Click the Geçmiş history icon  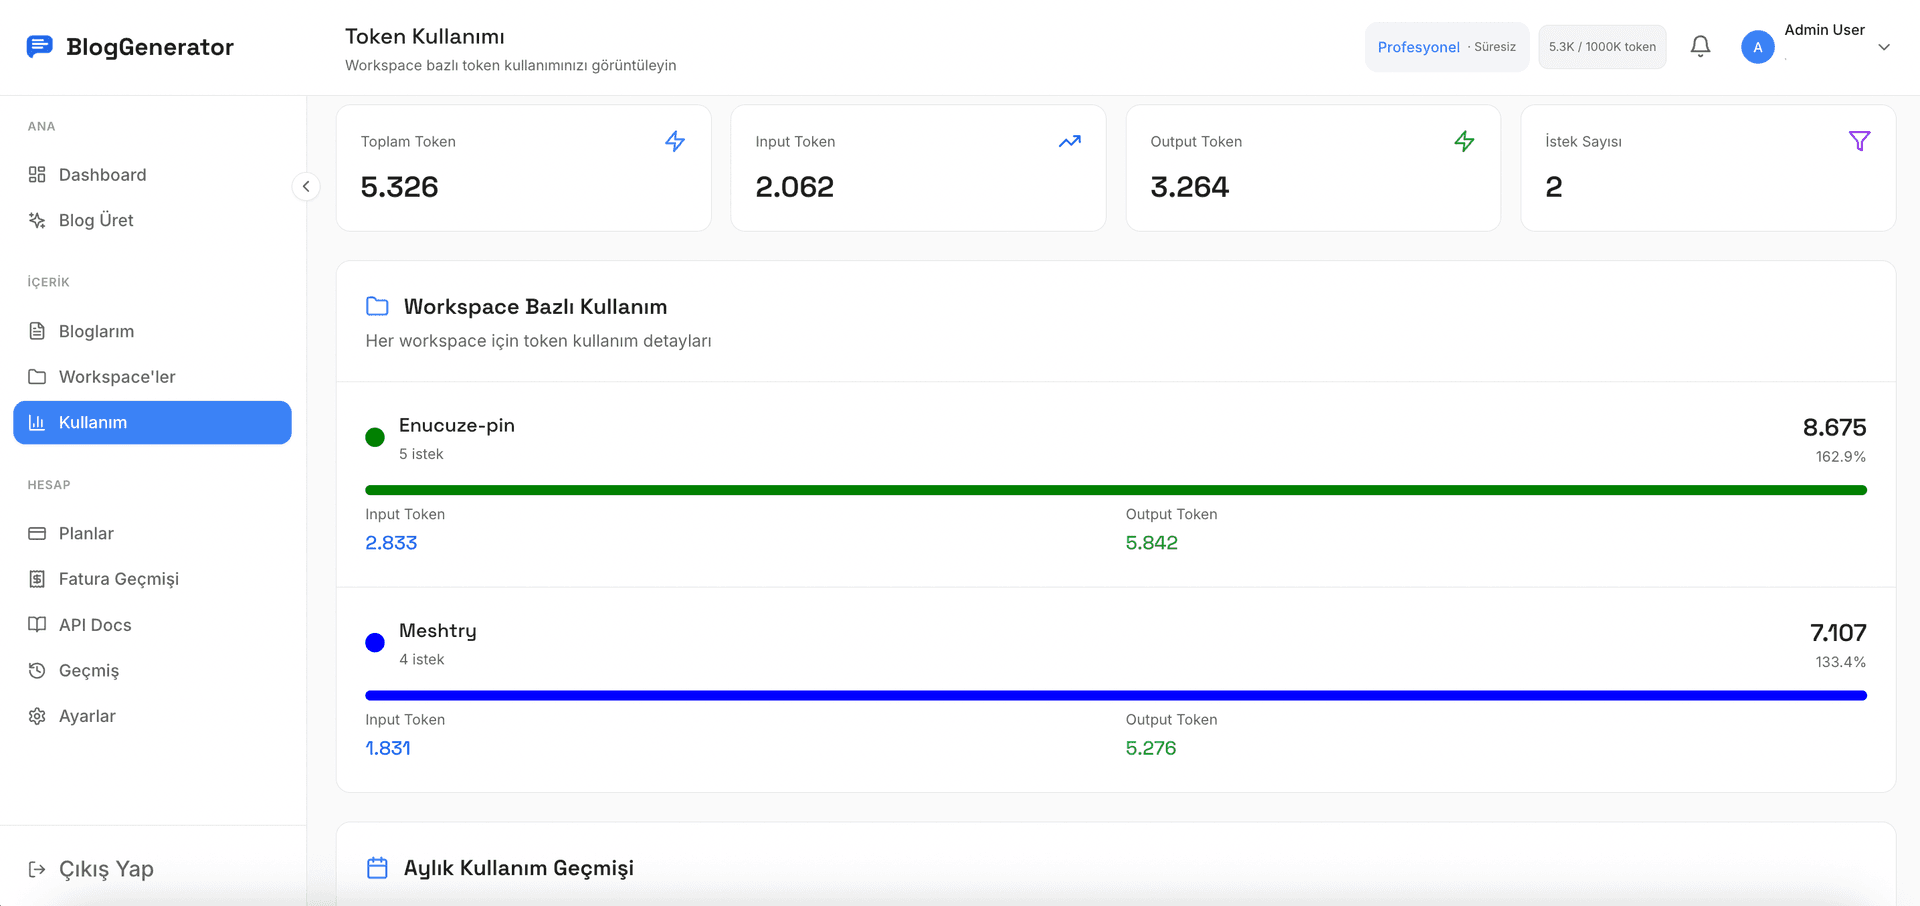point(37,670)
